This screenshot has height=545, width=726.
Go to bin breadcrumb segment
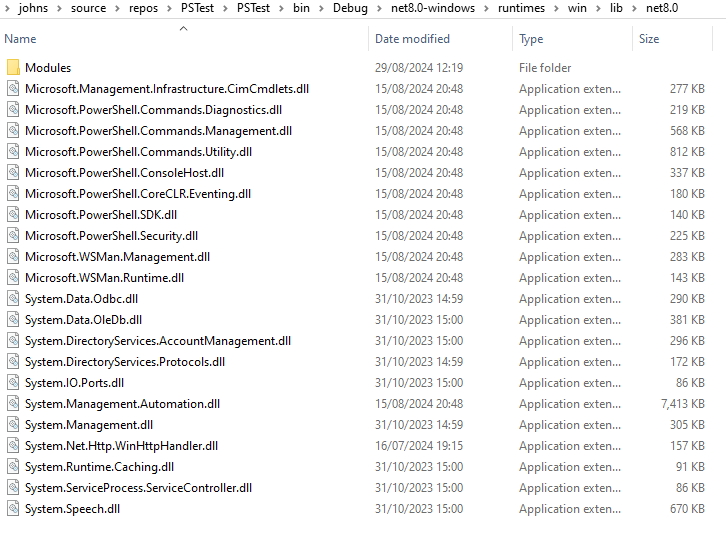pyautogui.click(x=301, y=8)
